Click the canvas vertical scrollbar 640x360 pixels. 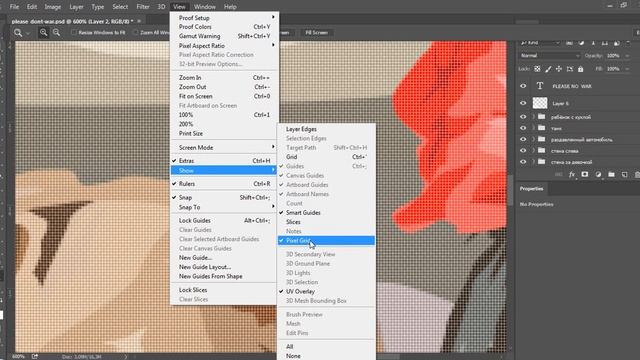coord(510,190)
